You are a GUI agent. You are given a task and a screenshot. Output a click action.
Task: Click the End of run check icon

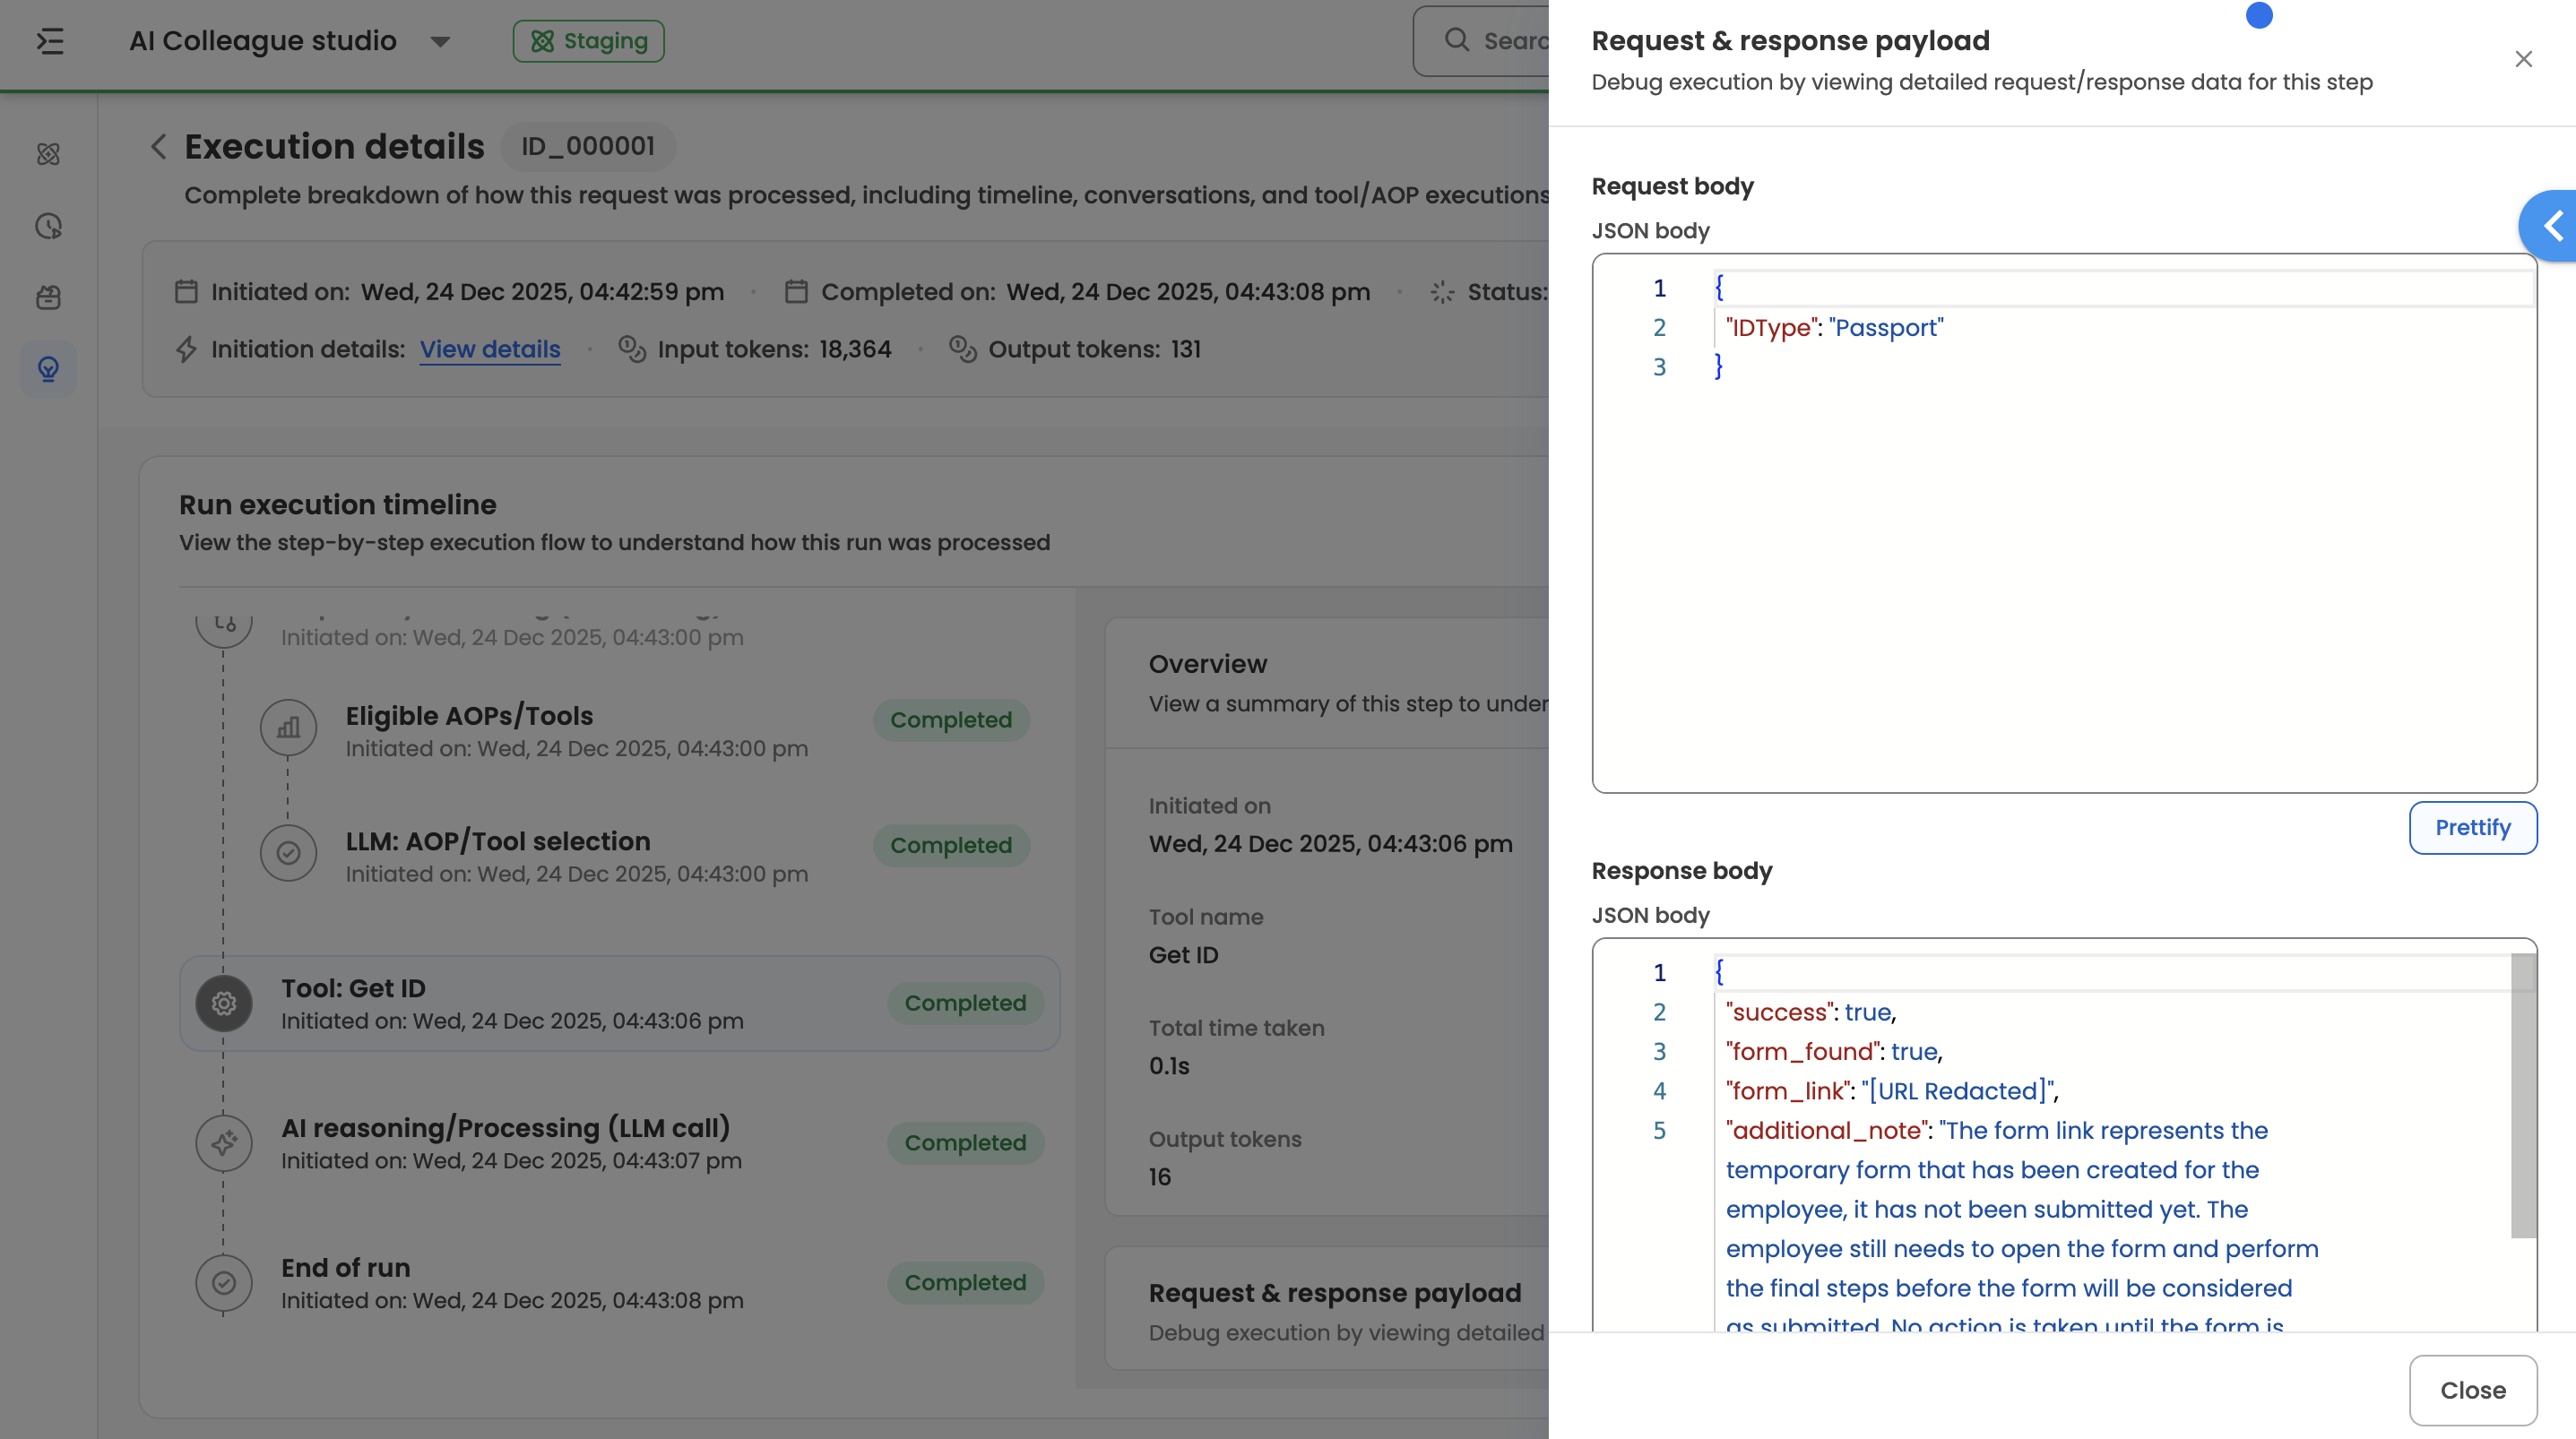point(224,1282)
